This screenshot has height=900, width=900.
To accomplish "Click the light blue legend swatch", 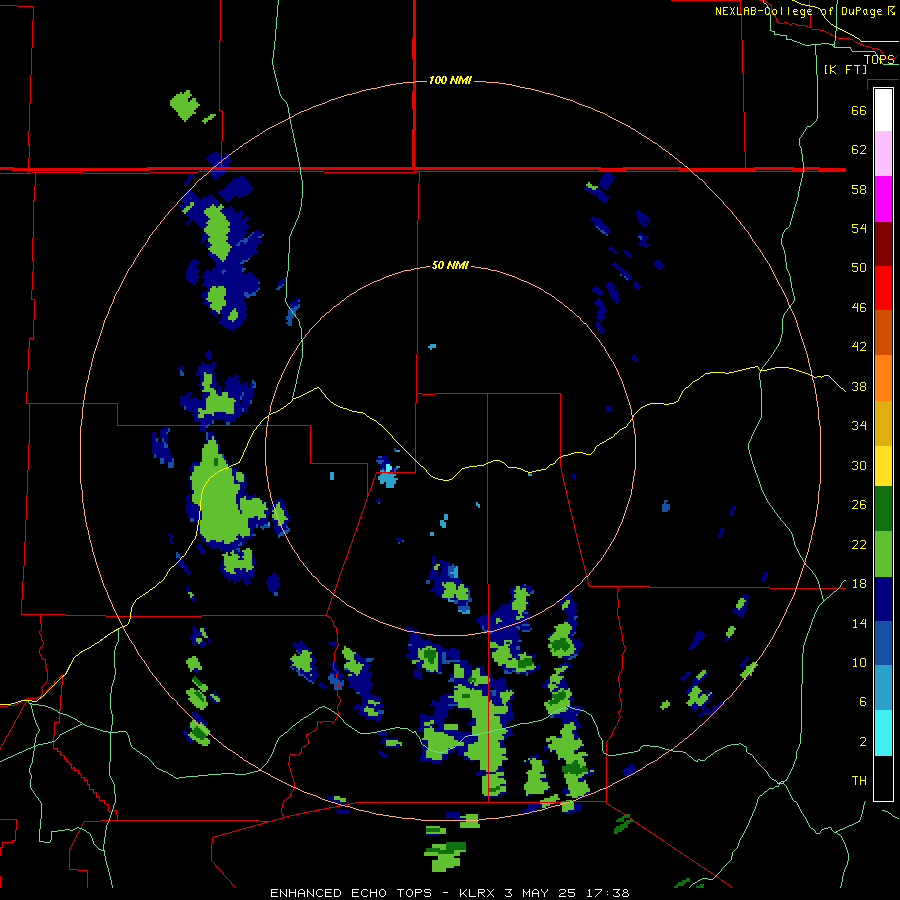I will click(x=883, y=687).
